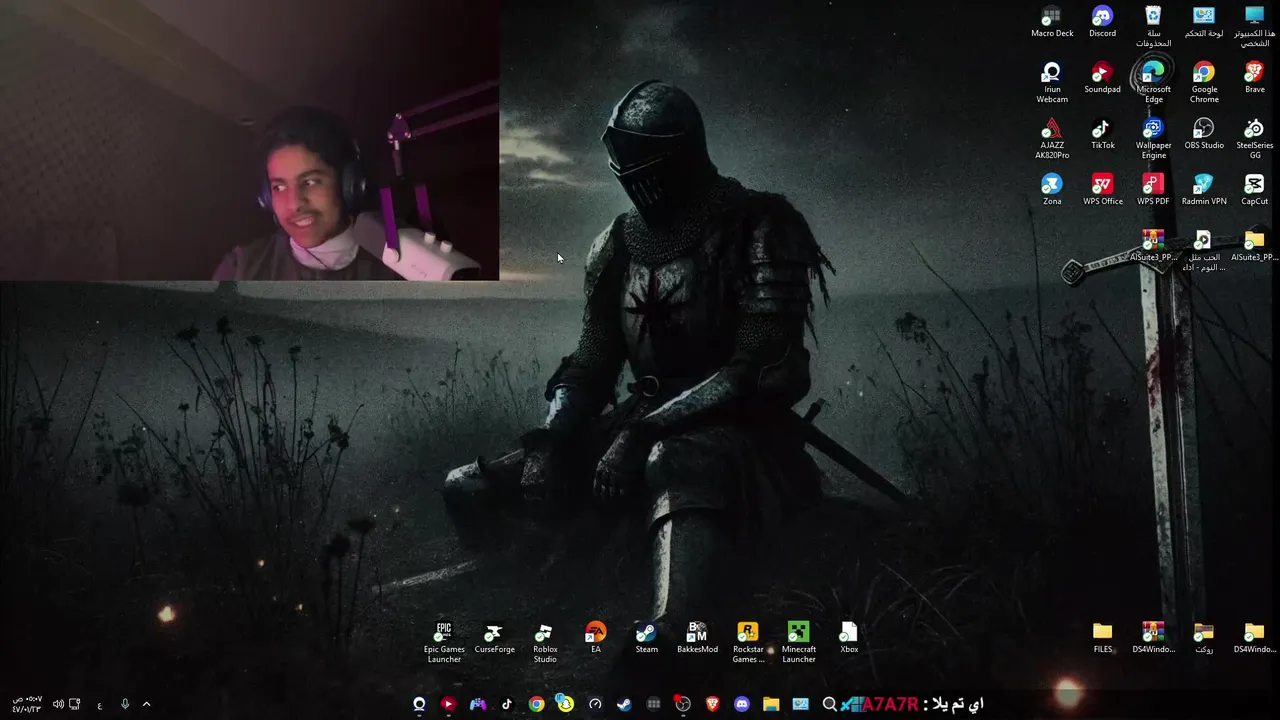Screen dimensions: 1280x720
Task: Launch the Roblox Studio desktop icon
Action: [x=545, y=643]
